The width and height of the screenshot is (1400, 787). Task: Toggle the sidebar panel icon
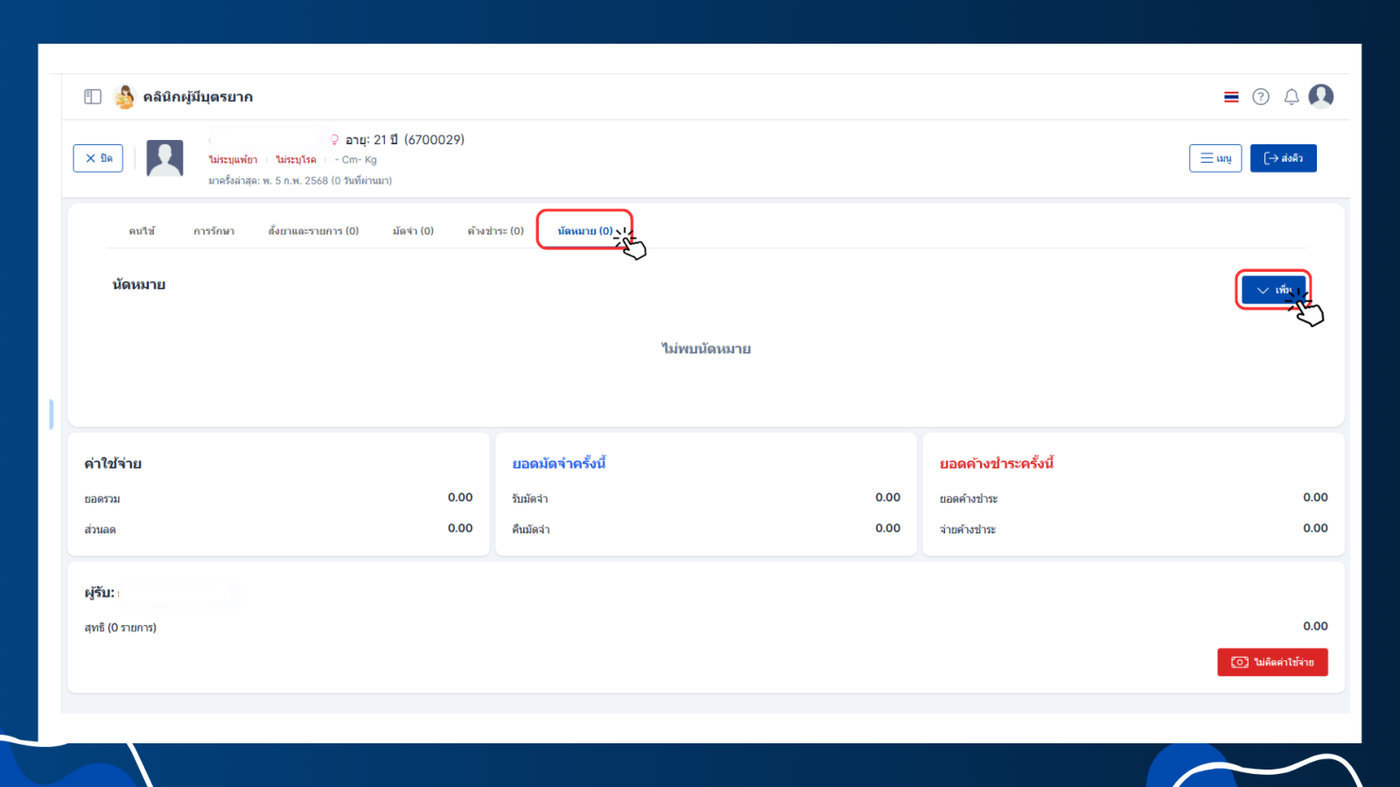click(x=93, y=97)
